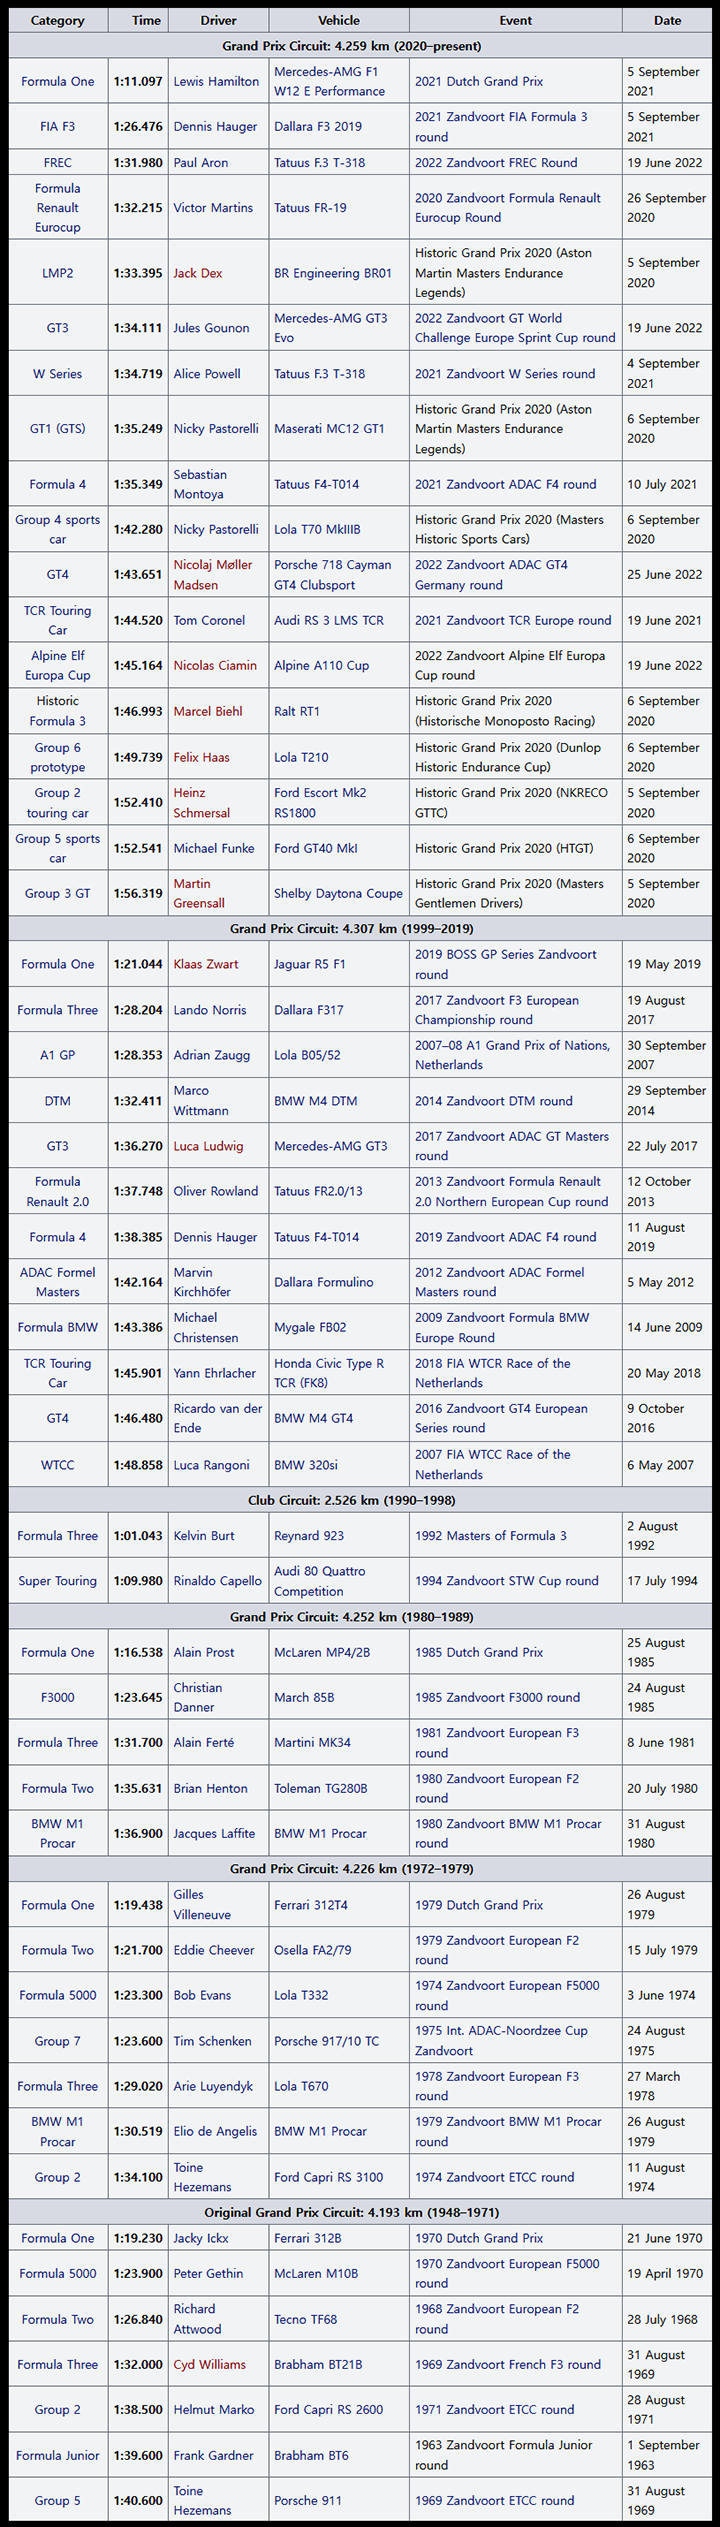The image size is (720, 2527).
Task: Select the 1:11.097 lap time cell
Action: pos(138,82)
